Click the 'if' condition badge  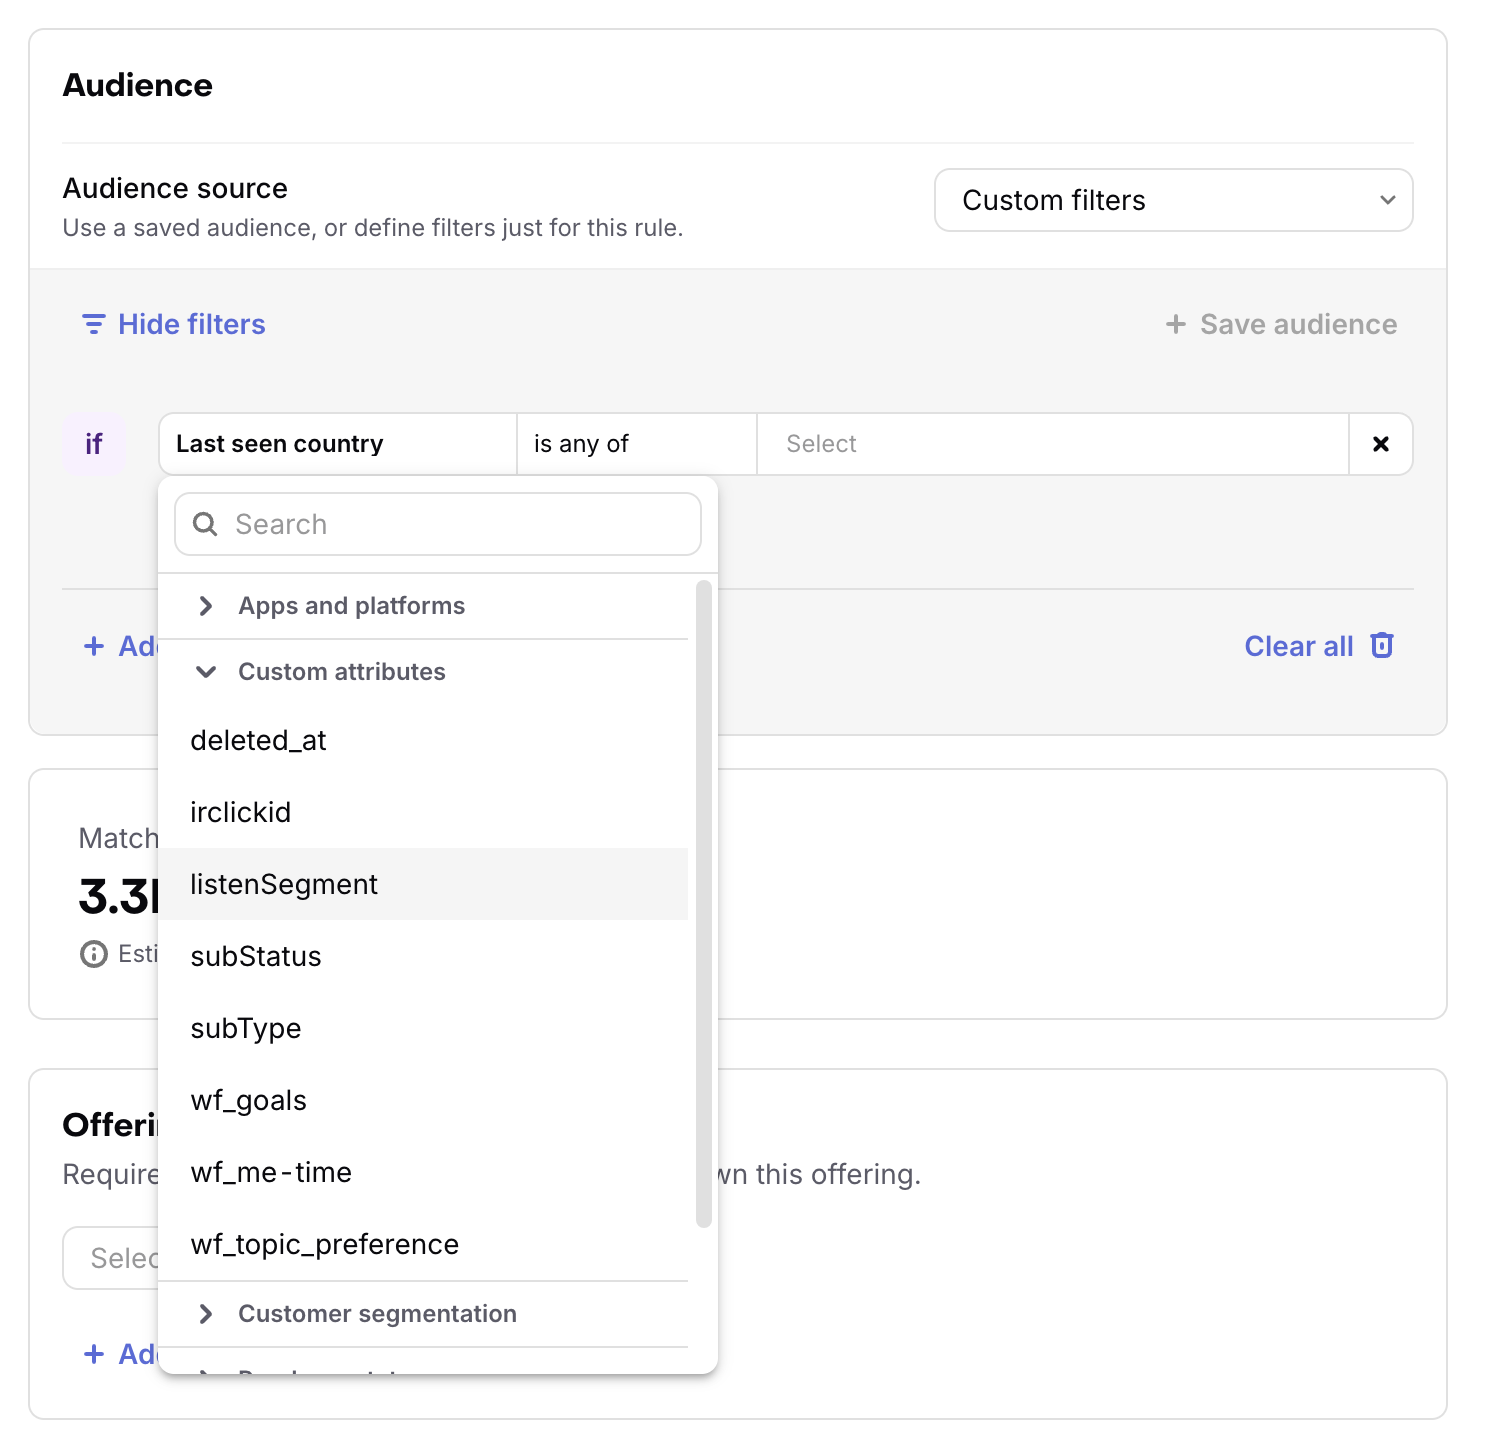tap(94, 444)
